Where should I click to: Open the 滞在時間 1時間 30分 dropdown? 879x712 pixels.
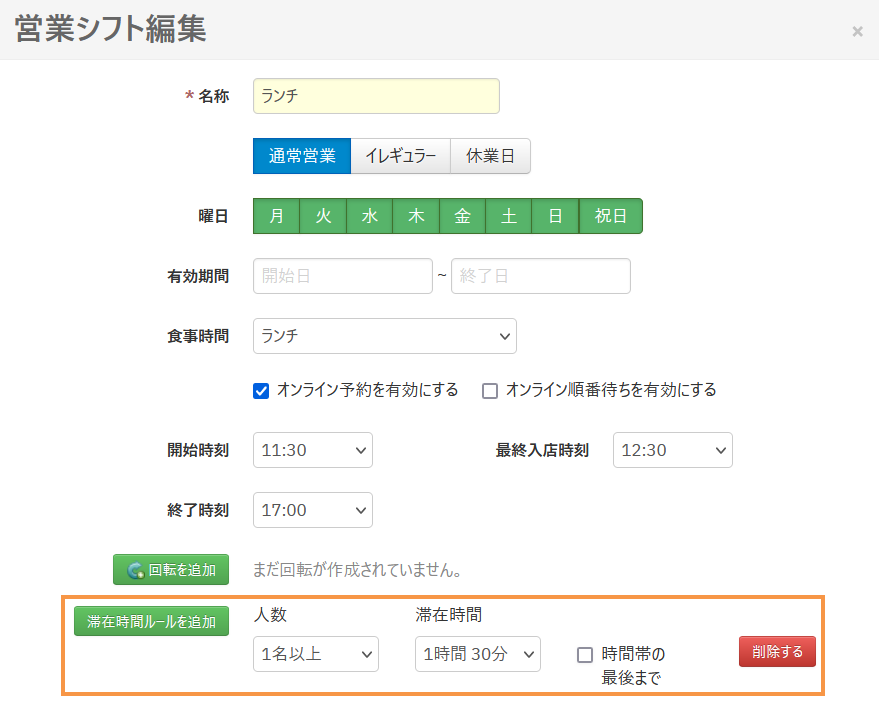coord(478,654)
